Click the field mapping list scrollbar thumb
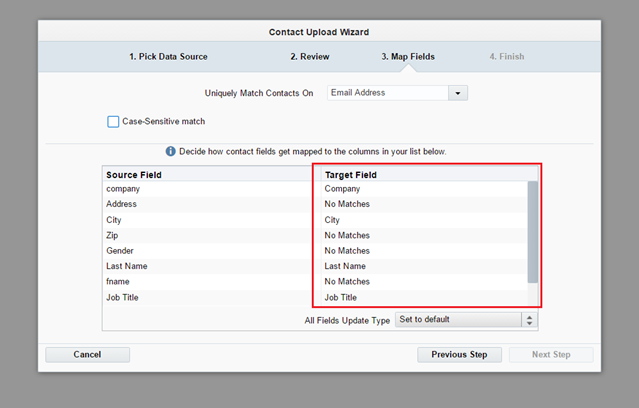639x408 pixels. coord(532,232)
